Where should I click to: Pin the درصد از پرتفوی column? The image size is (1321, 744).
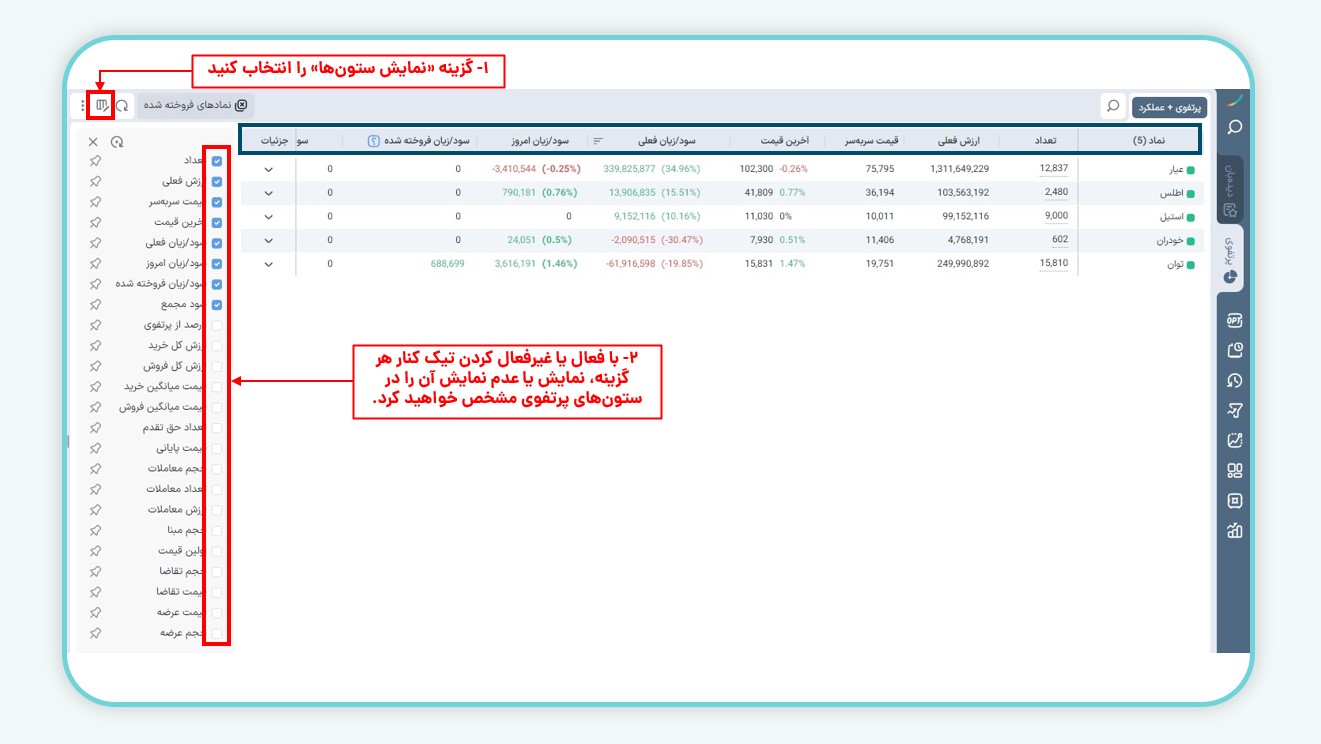[95, 325]
